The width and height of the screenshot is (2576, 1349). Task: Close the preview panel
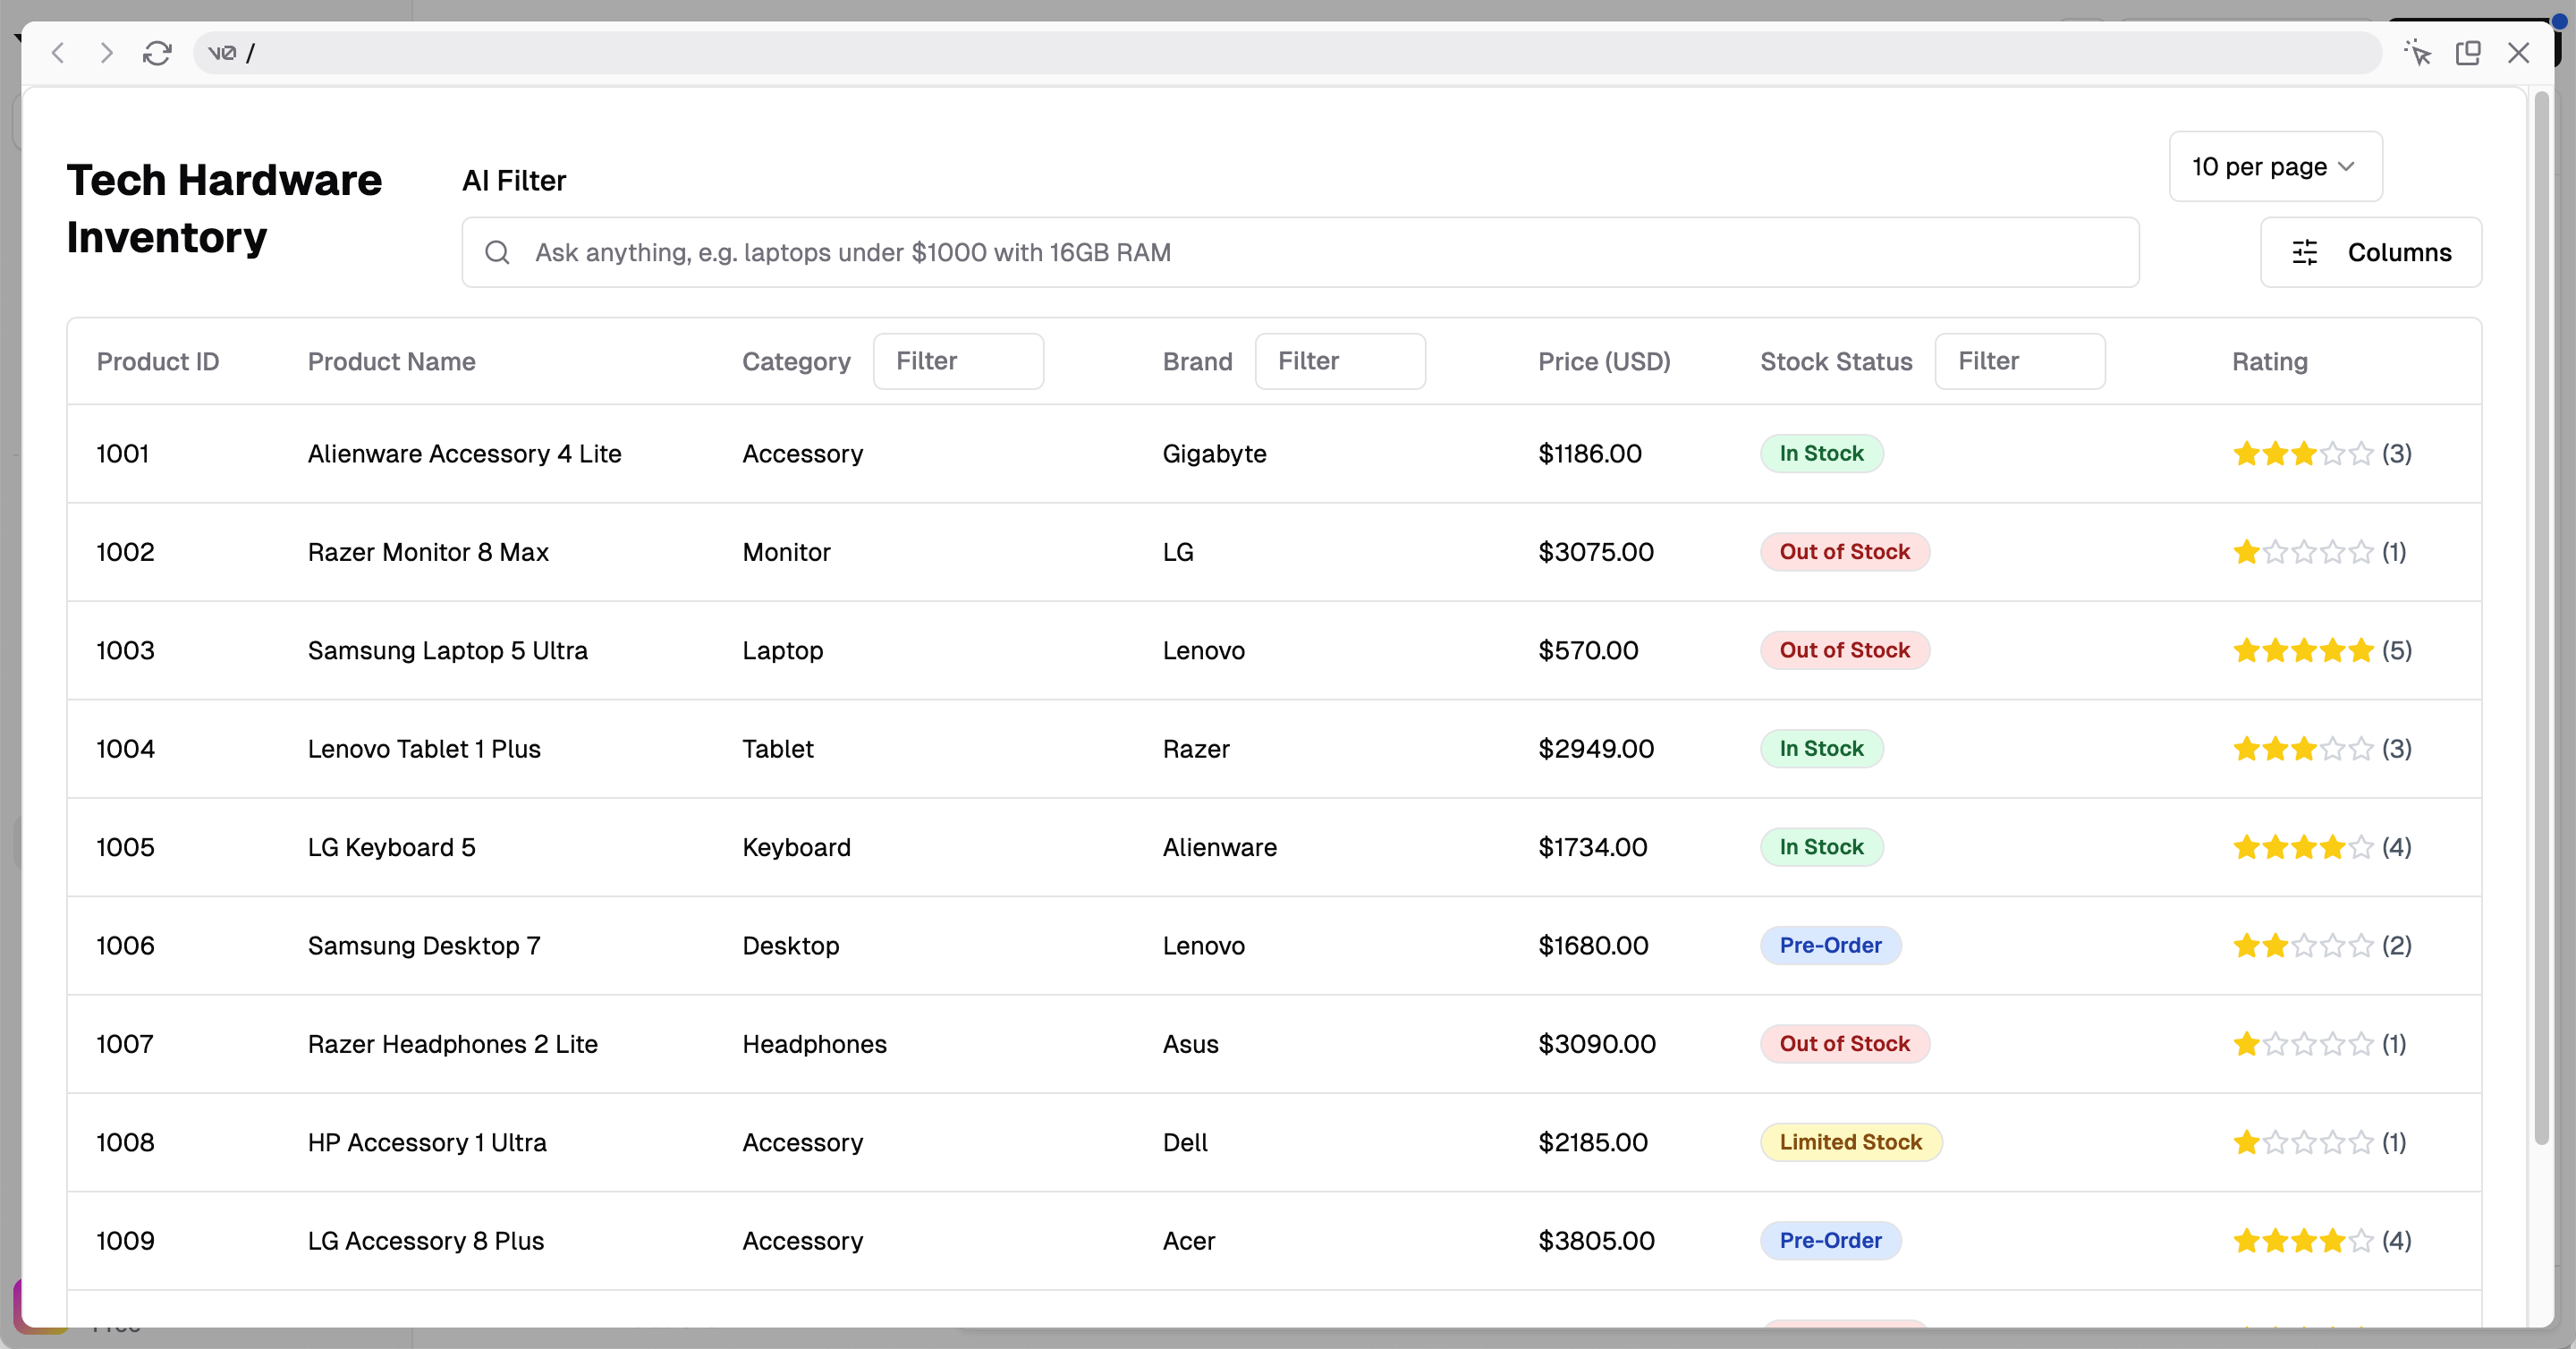point(2518,53)
